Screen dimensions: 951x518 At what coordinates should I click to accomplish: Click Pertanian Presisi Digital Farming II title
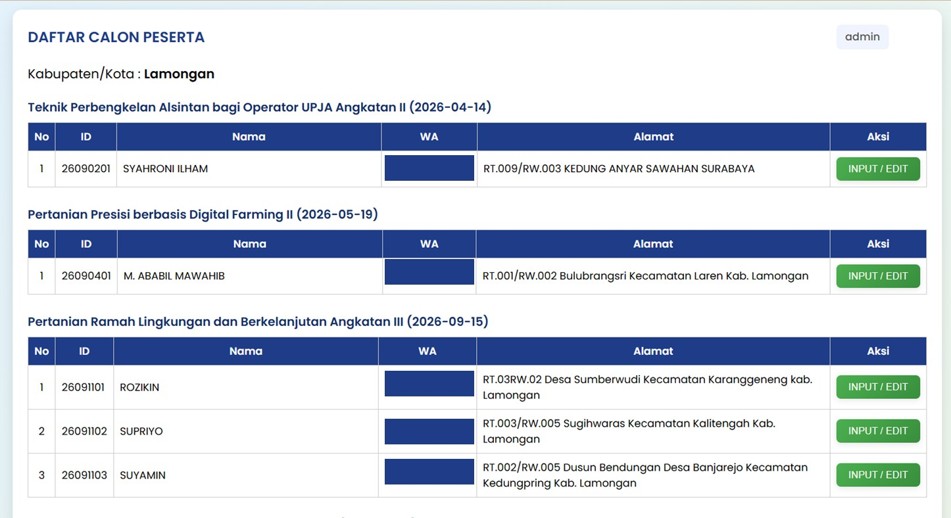203,214
